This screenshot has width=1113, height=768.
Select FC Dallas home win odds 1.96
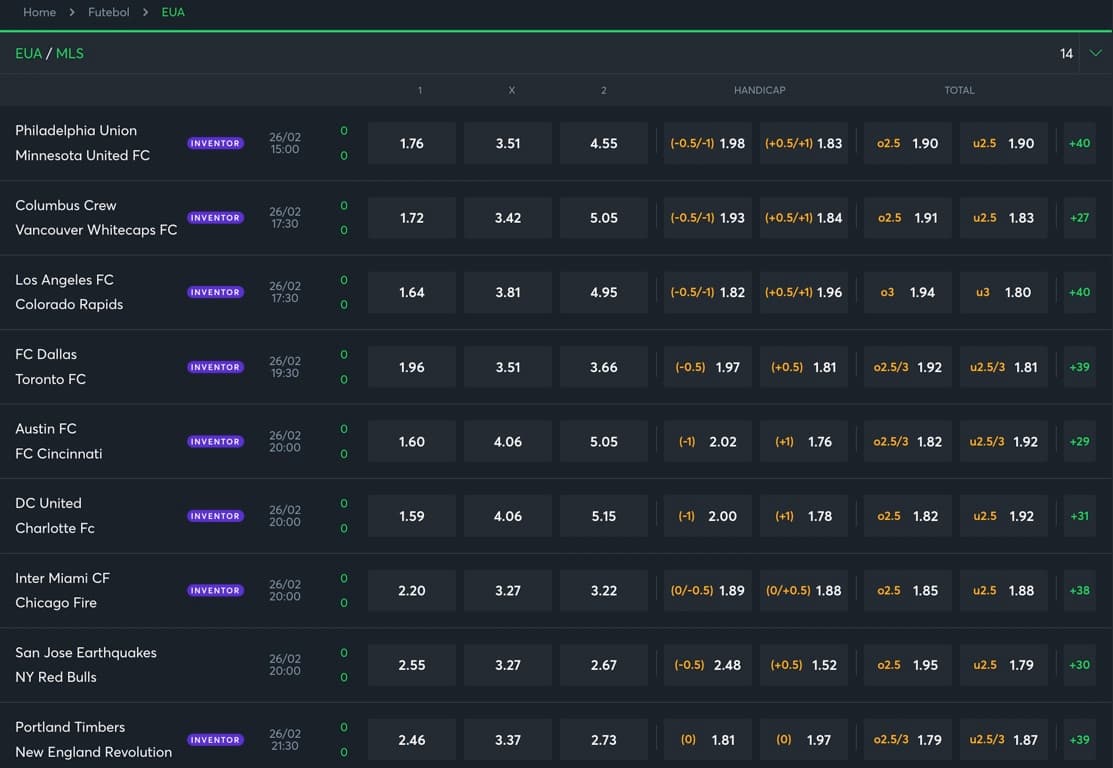tap(412, 367)
